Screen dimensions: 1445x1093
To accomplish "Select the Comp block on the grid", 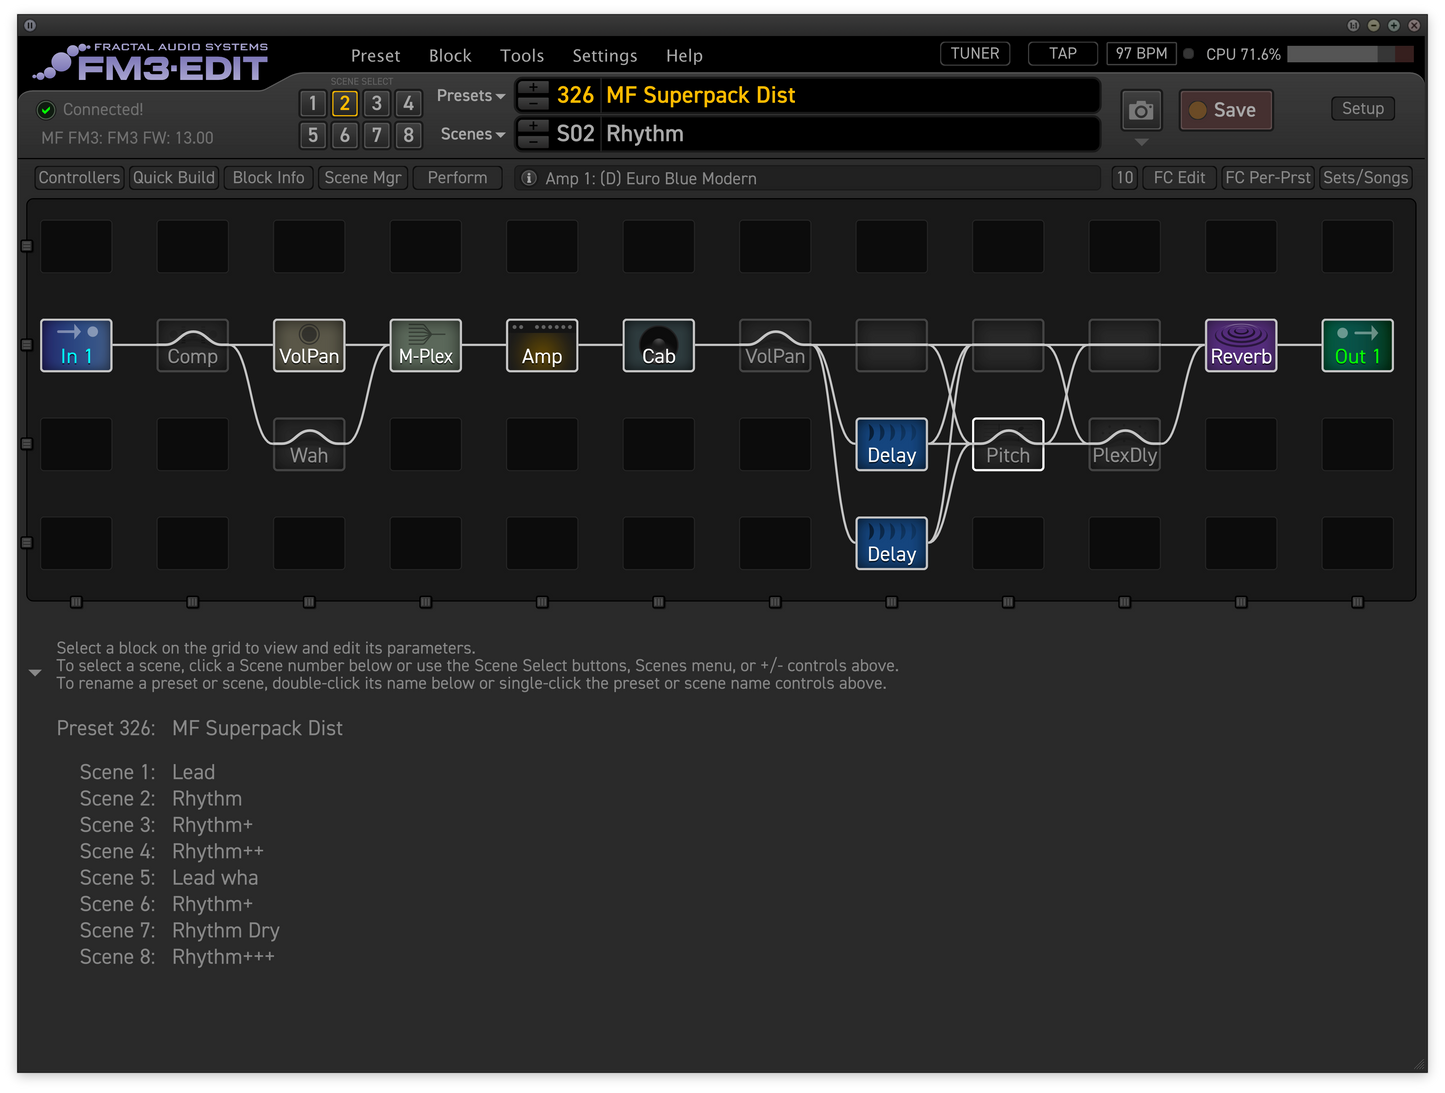I will (192, 345).
